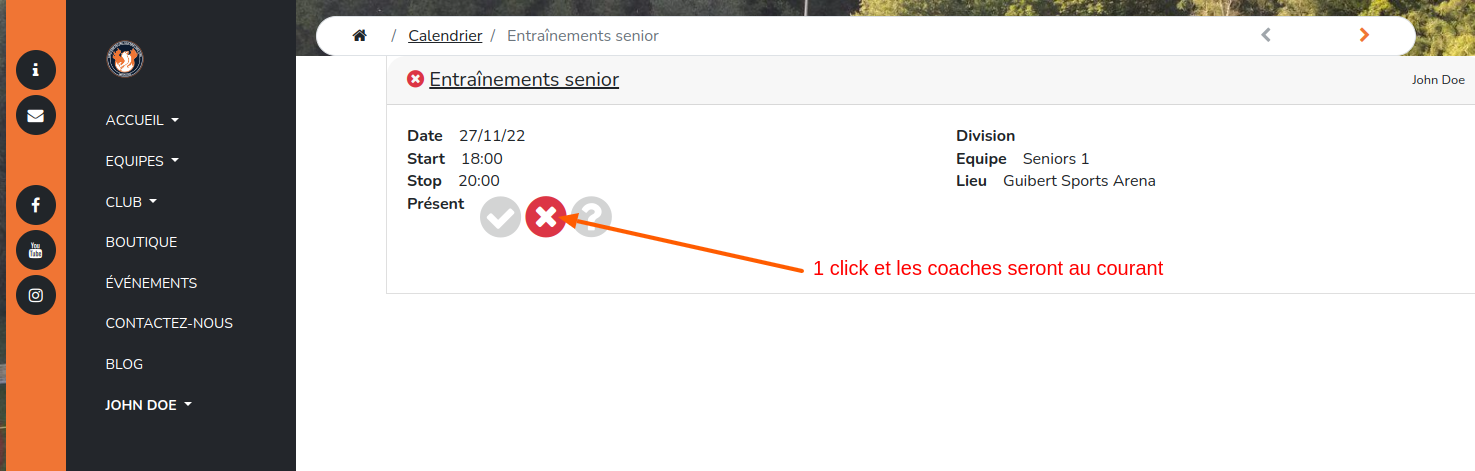The width and height of the screenshot is (1475, 471).
Task: Open the envelope mail icon
Action: [36, 115]
